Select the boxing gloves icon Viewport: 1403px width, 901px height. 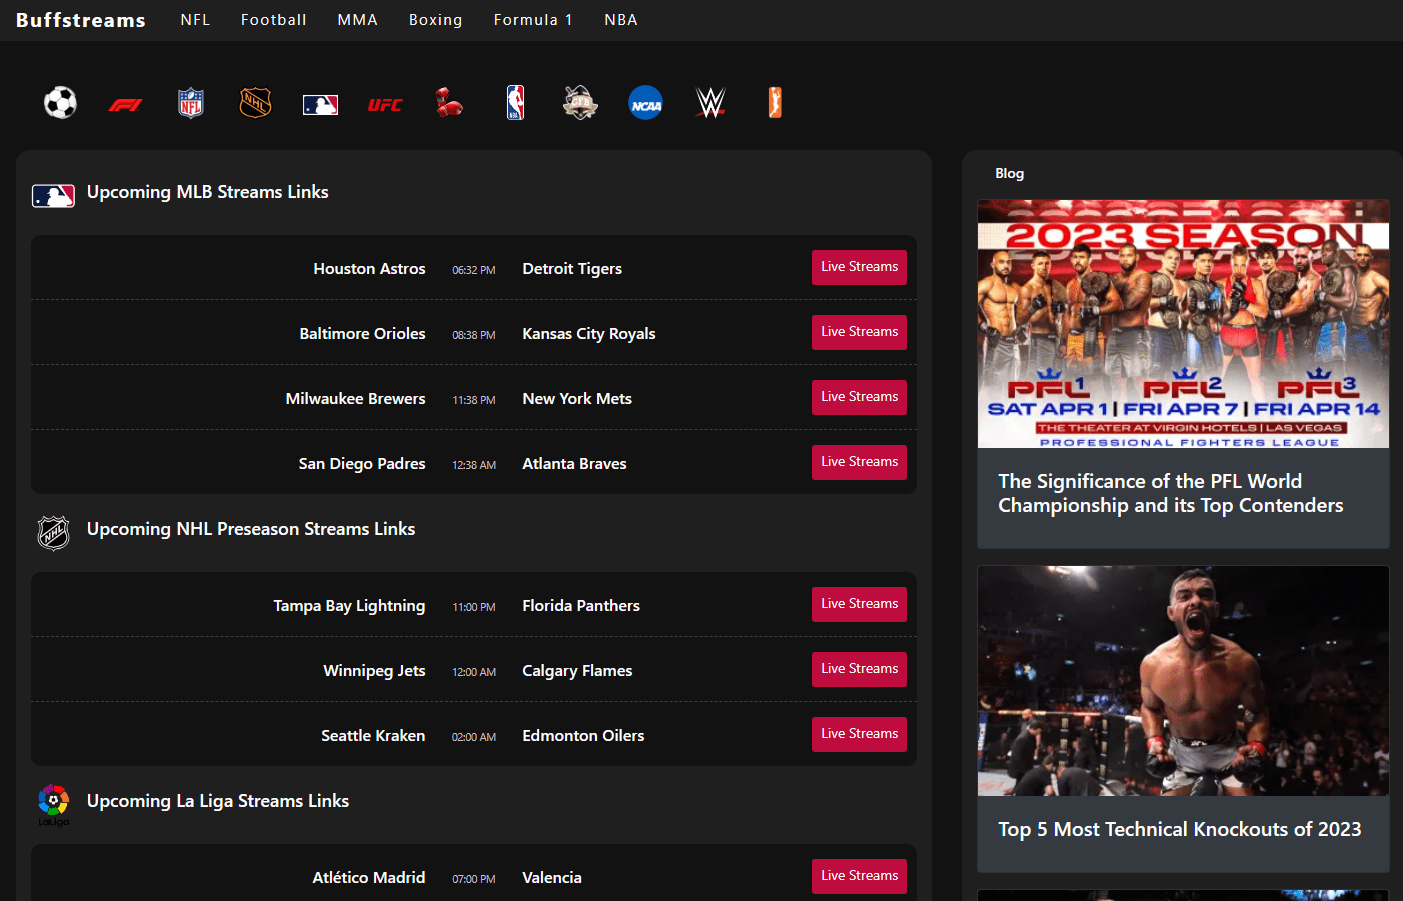(x=449, y=102)
